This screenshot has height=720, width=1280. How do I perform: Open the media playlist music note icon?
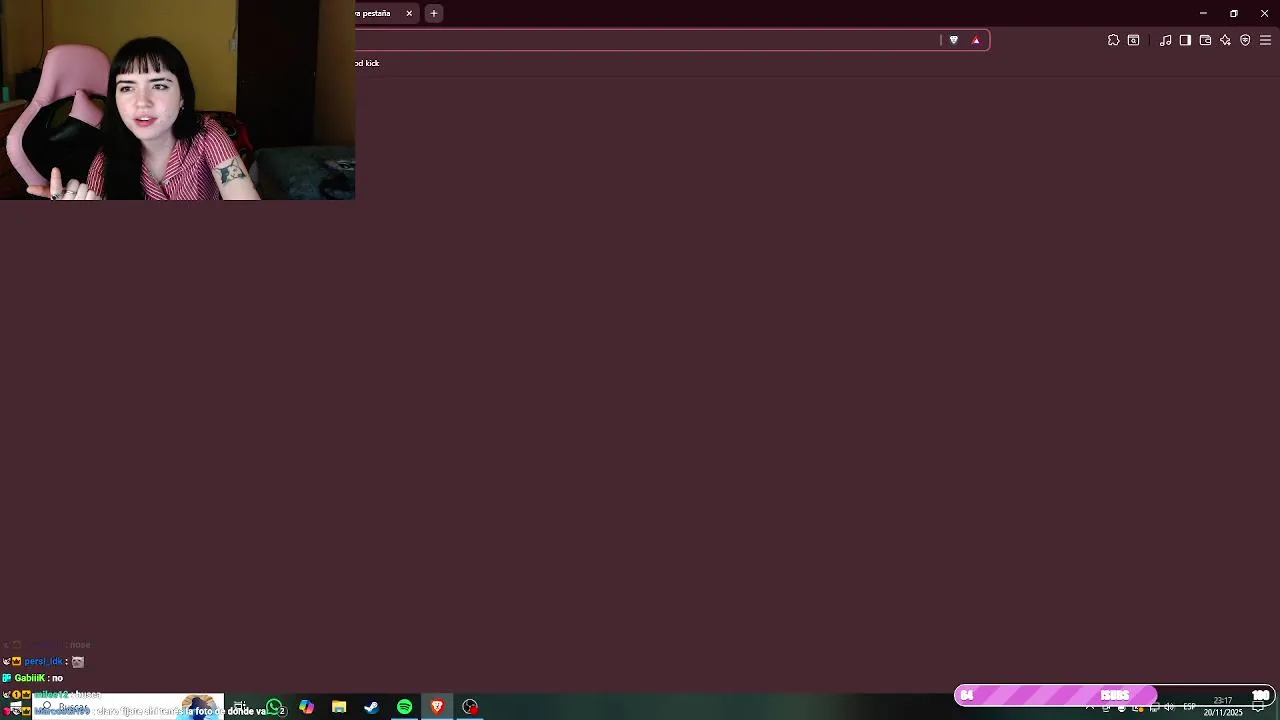click(x=1165, y=40)
